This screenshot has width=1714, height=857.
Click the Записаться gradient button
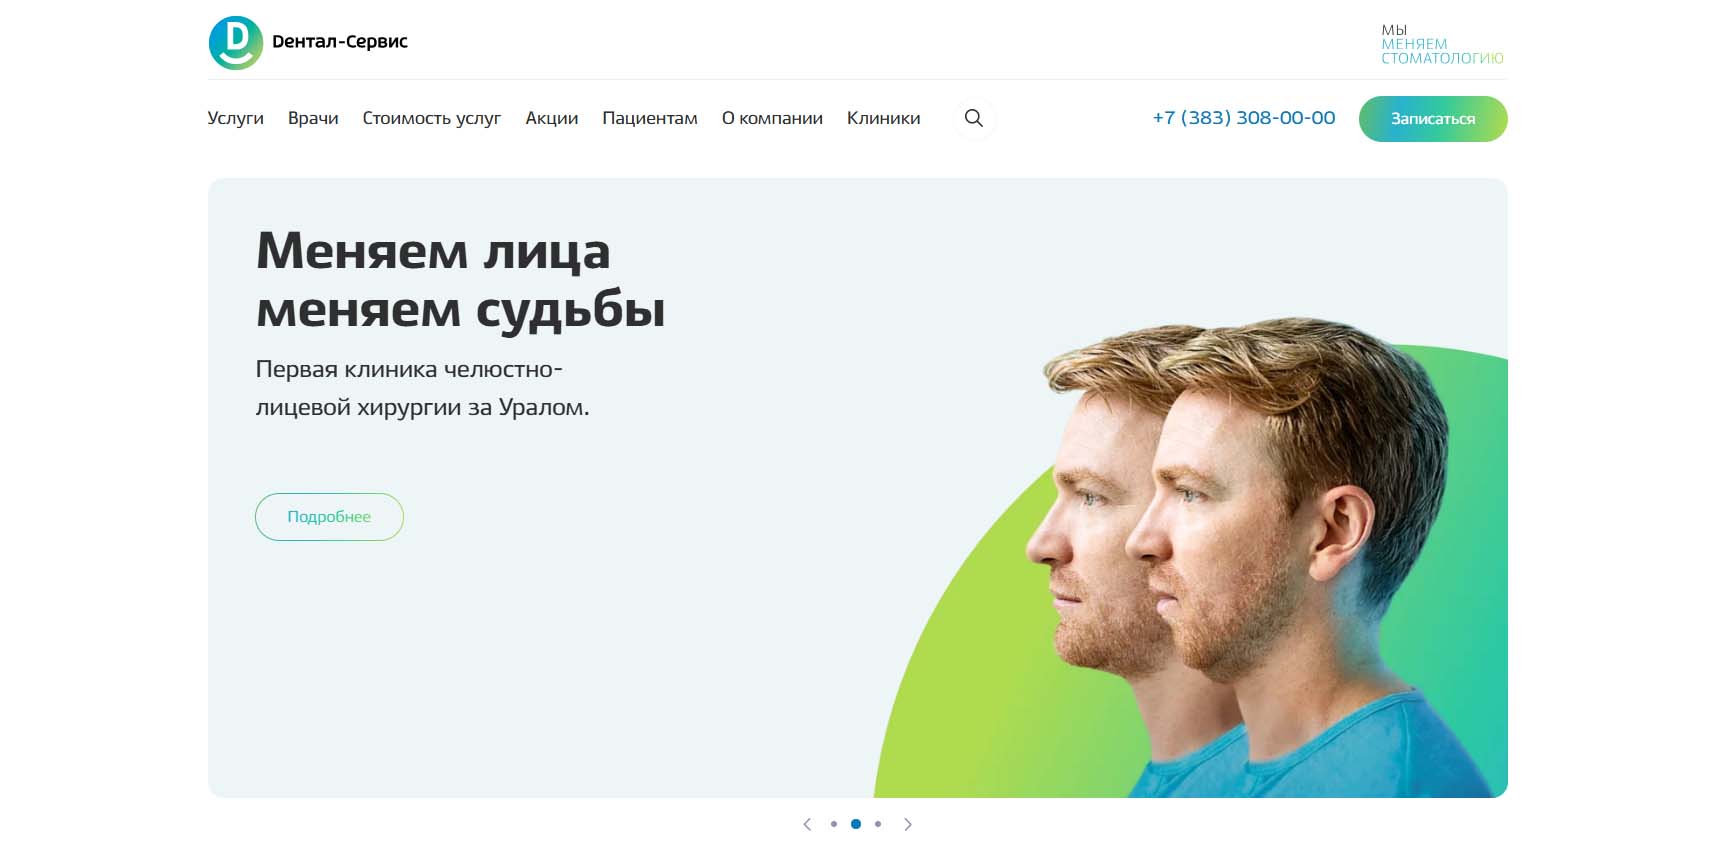(1433, 119)
